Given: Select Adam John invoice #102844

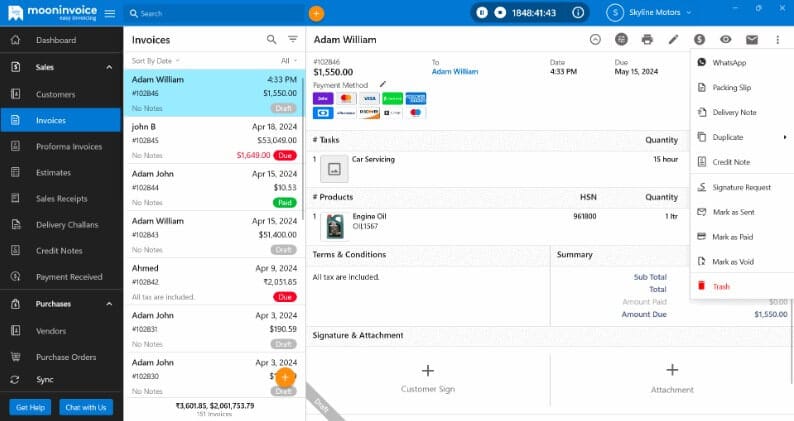Looking at the screenshot, I should point(214,187).
